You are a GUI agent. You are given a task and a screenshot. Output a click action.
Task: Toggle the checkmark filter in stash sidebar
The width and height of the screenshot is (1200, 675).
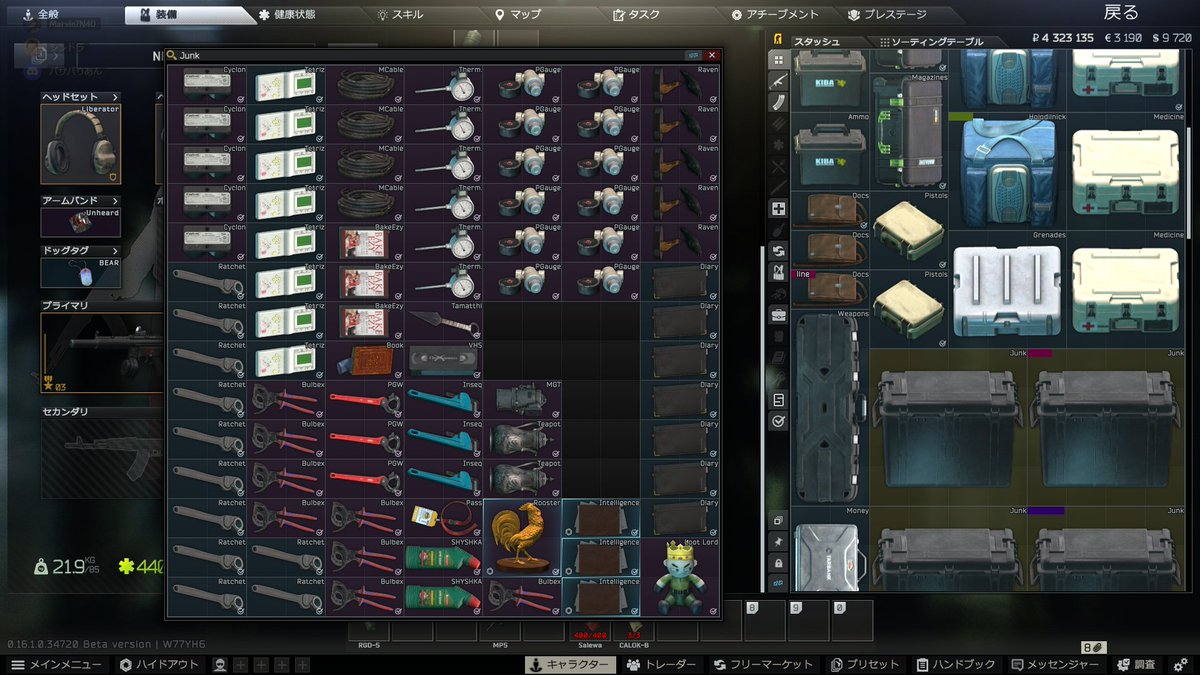(x=779, y=422)
